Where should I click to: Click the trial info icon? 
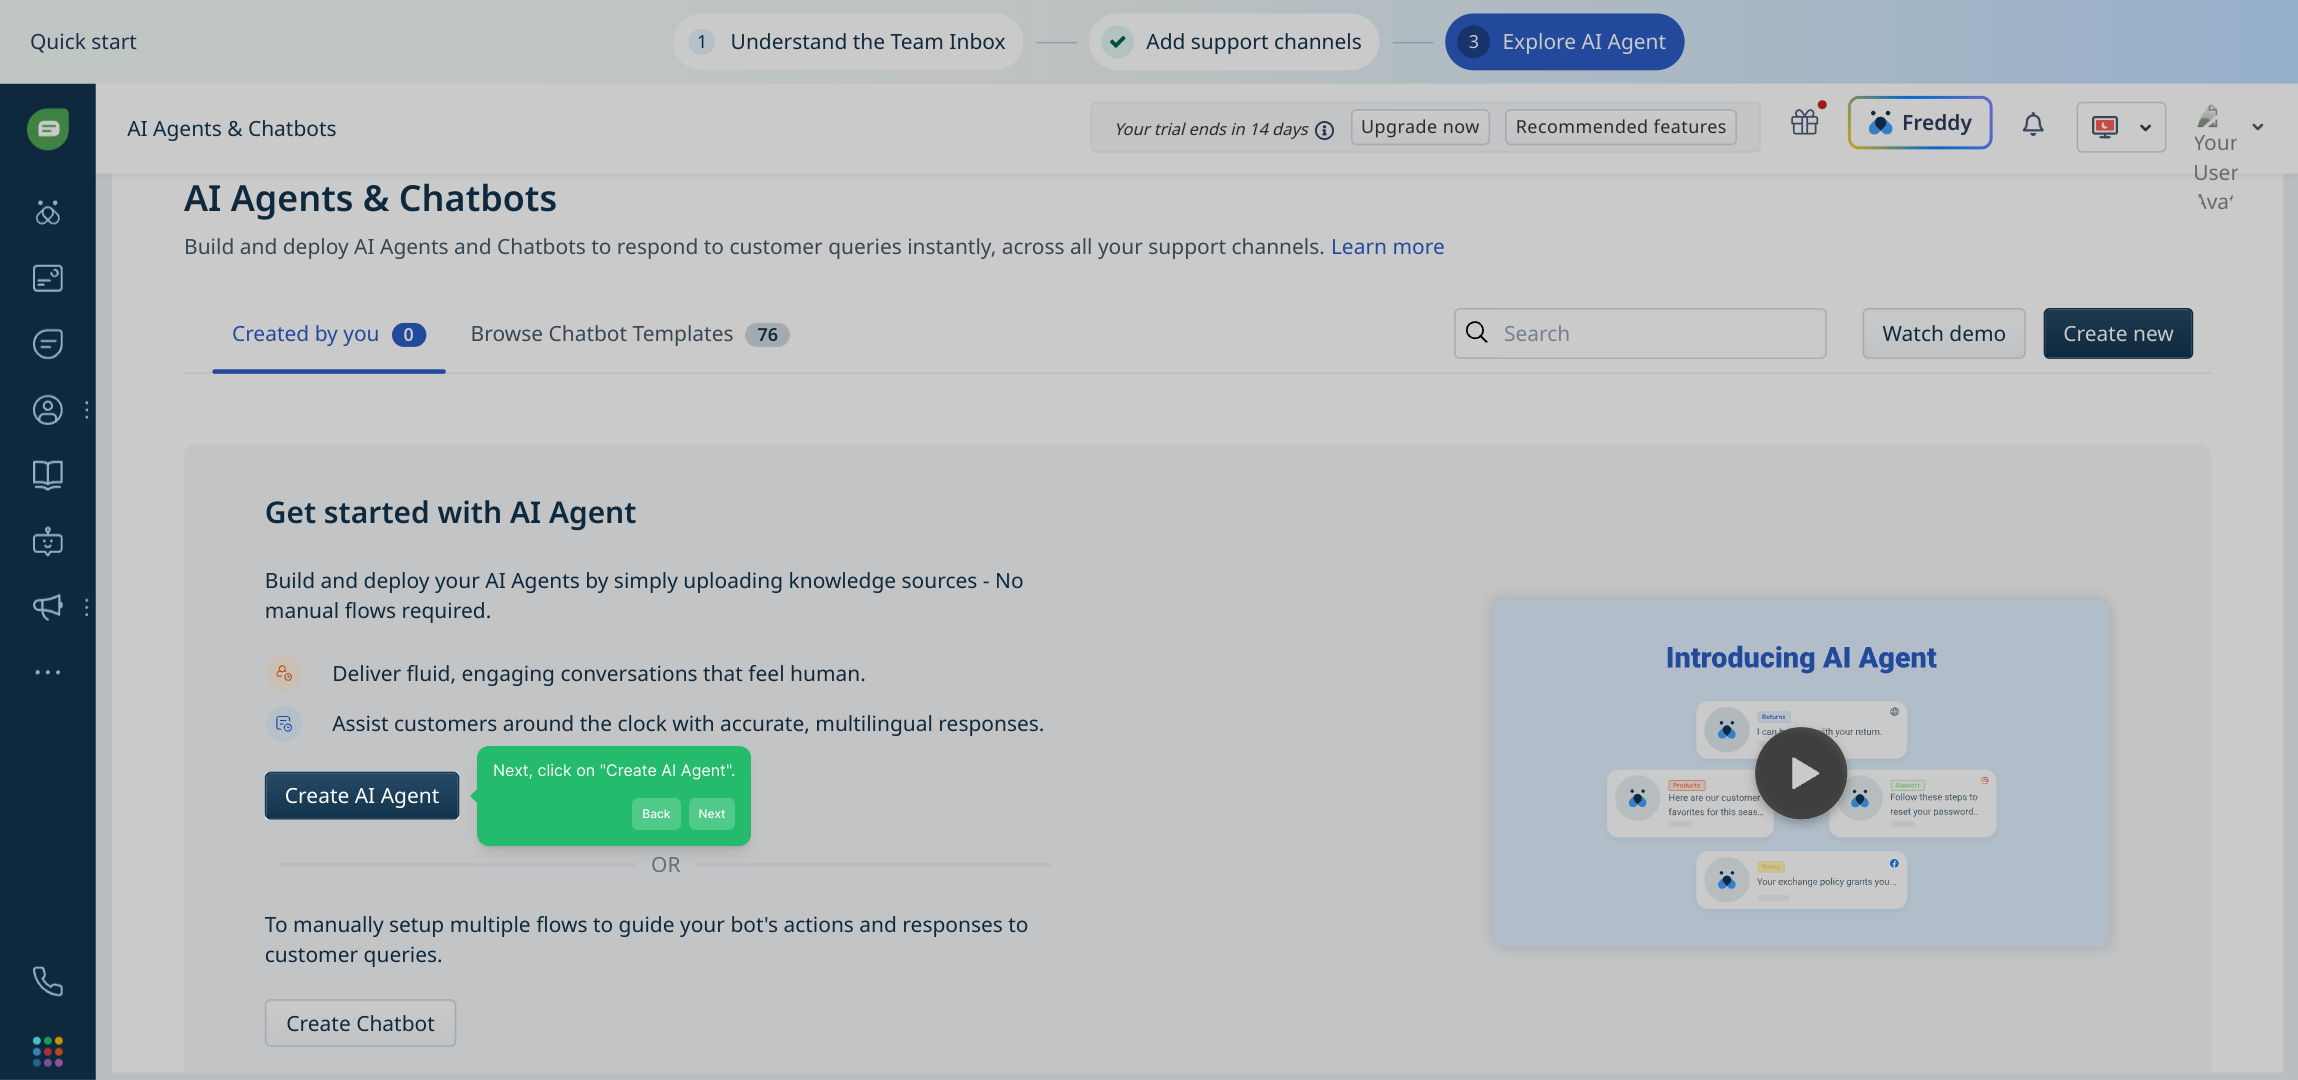click(1325, 130)
